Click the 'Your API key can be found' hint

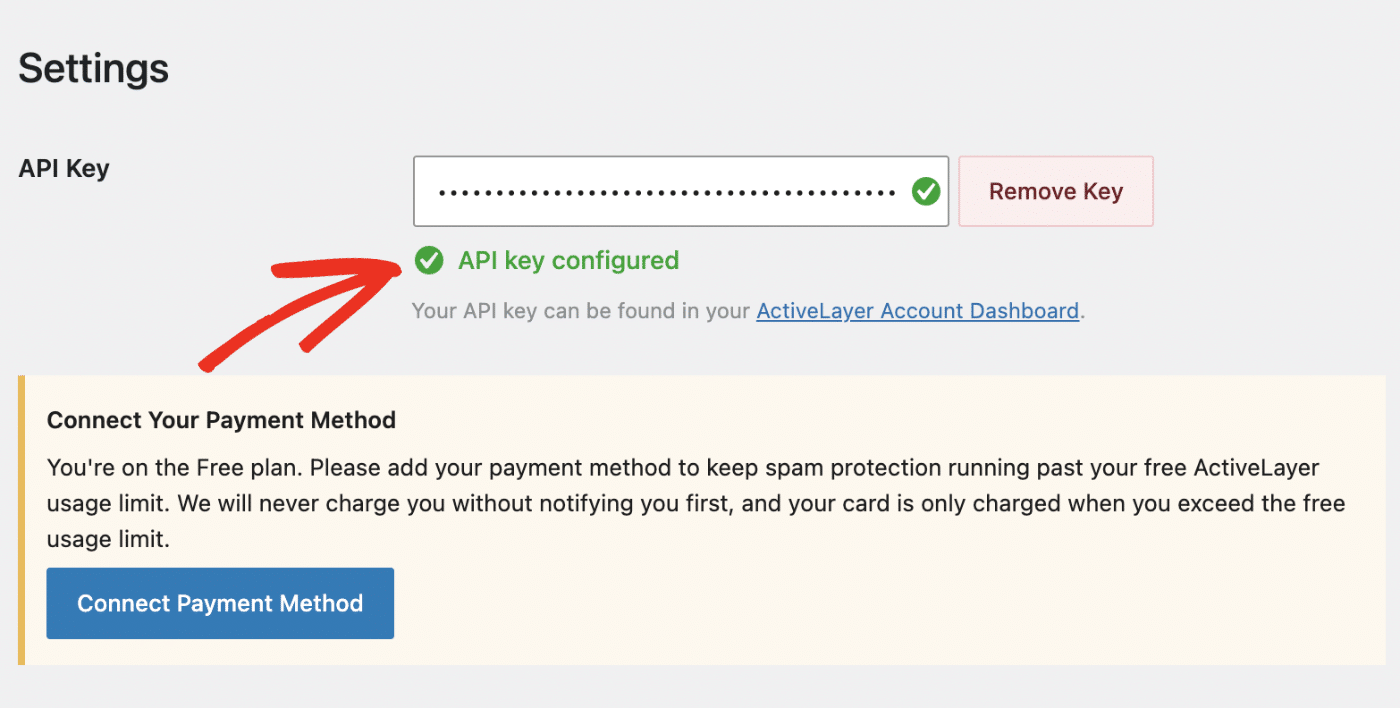[x=748, y=311]
